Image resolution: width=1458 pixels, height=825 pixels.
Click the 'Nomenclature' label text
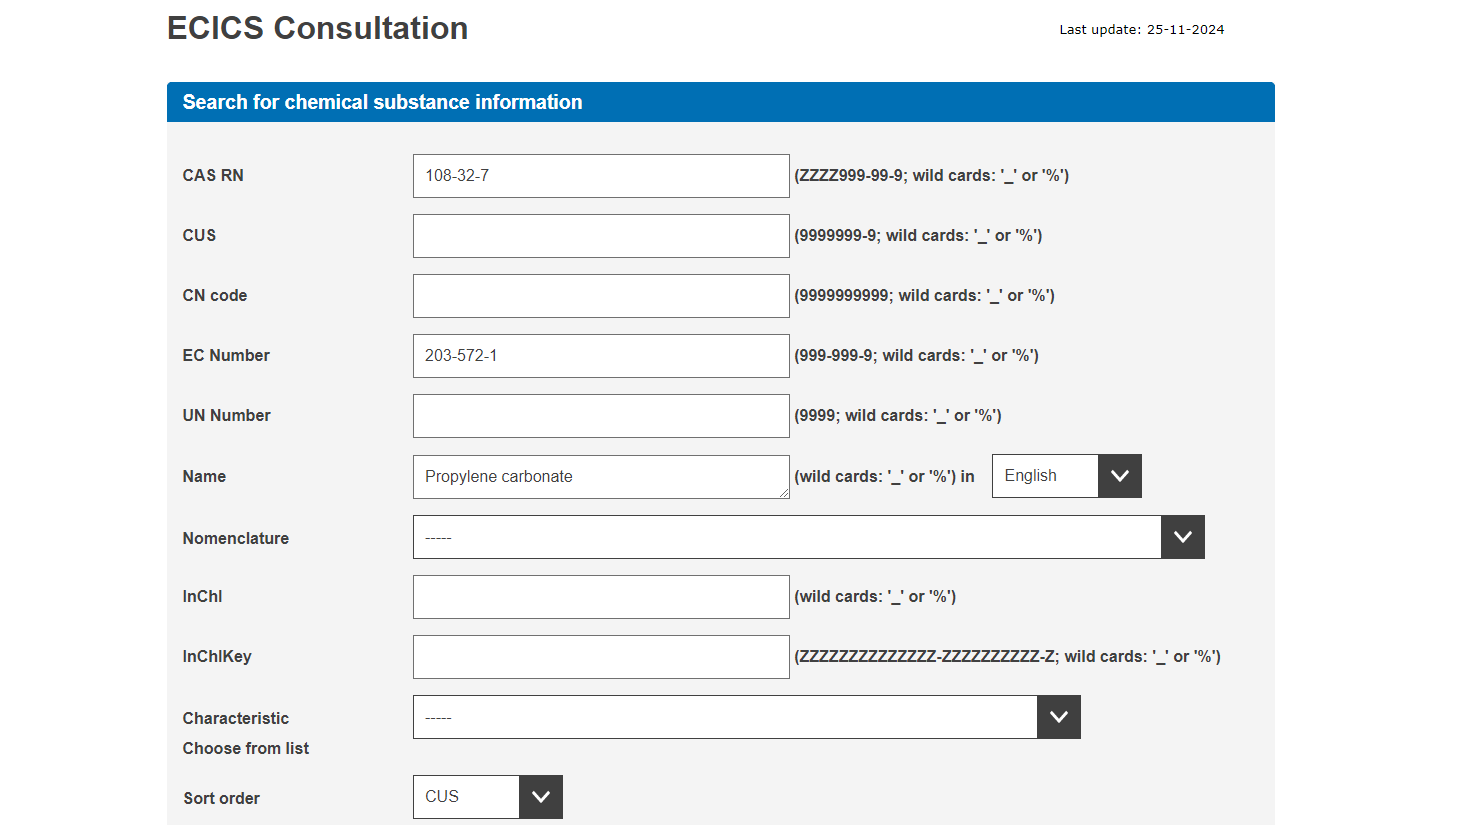coord(235,538)
